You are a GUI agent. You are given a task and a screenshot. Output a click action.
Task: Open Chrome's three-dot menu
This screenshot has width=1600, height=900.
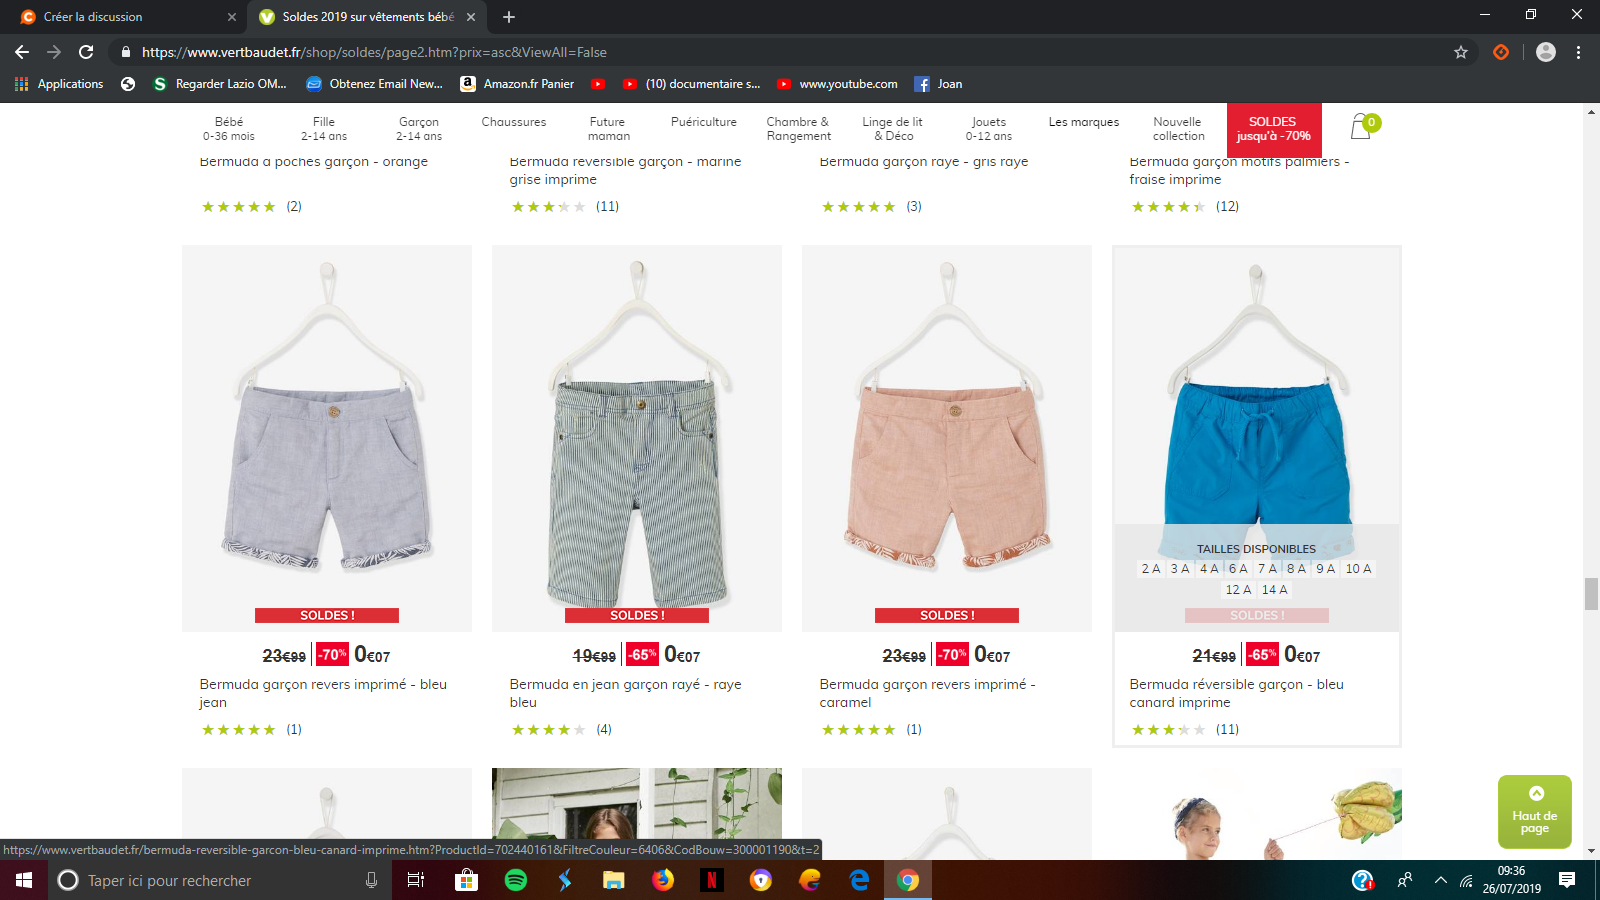click(1578, 52)
